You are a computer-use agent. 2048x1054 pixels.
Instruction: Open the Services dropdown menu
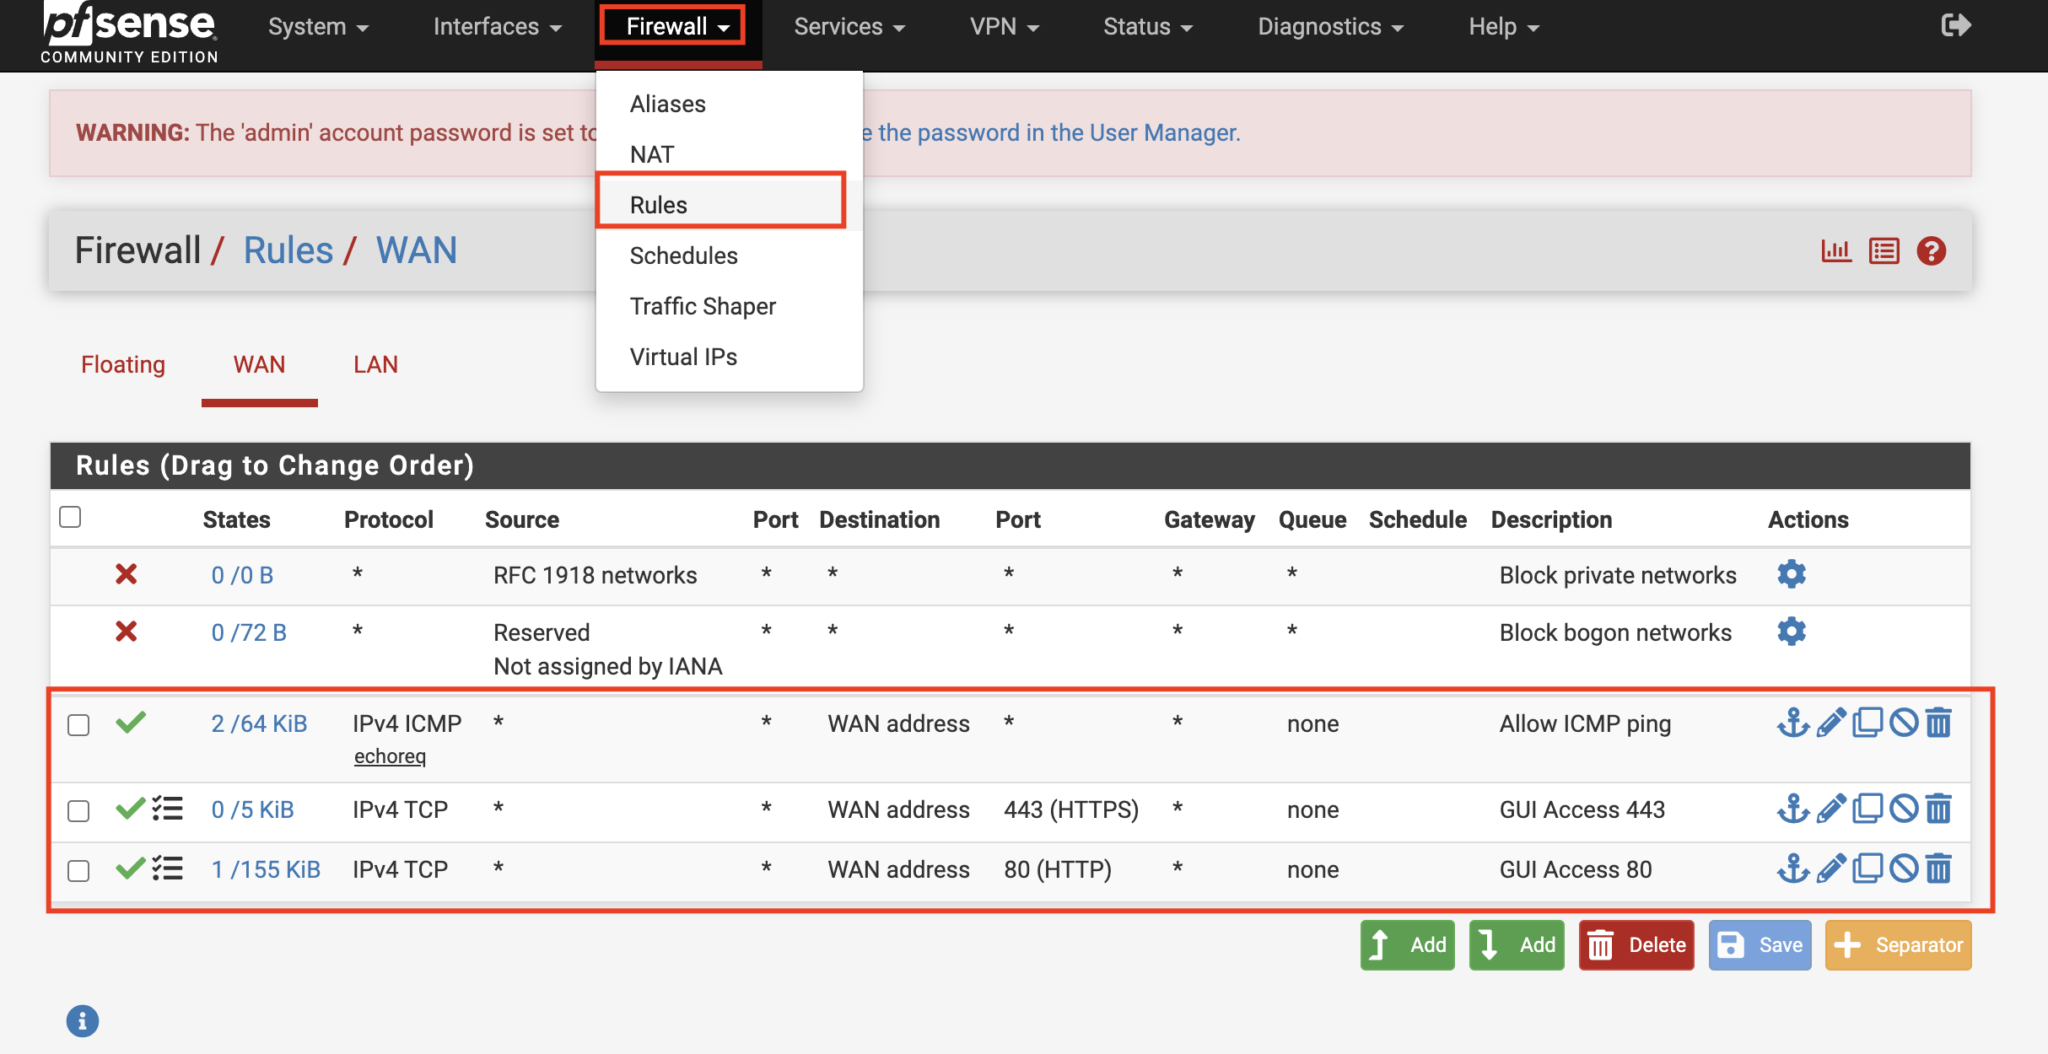coord(848,27)
